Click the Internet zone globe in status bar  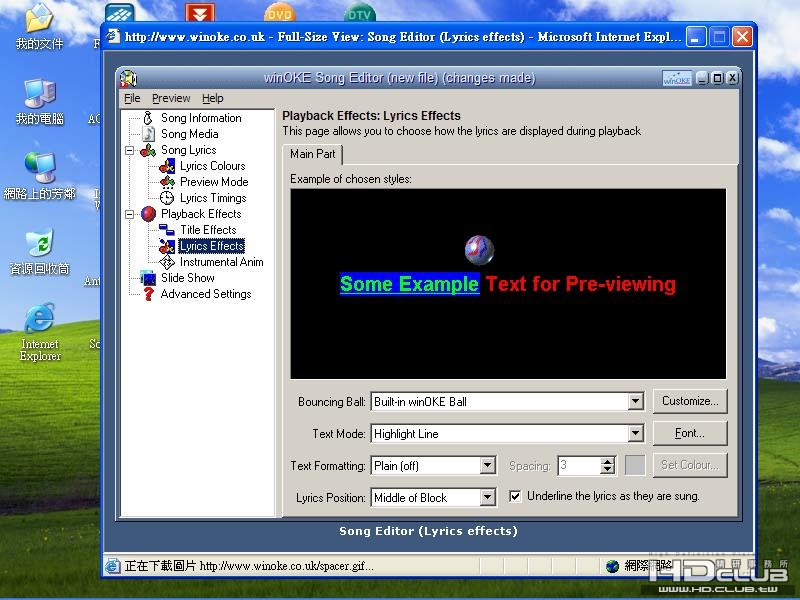pos(613,566)
